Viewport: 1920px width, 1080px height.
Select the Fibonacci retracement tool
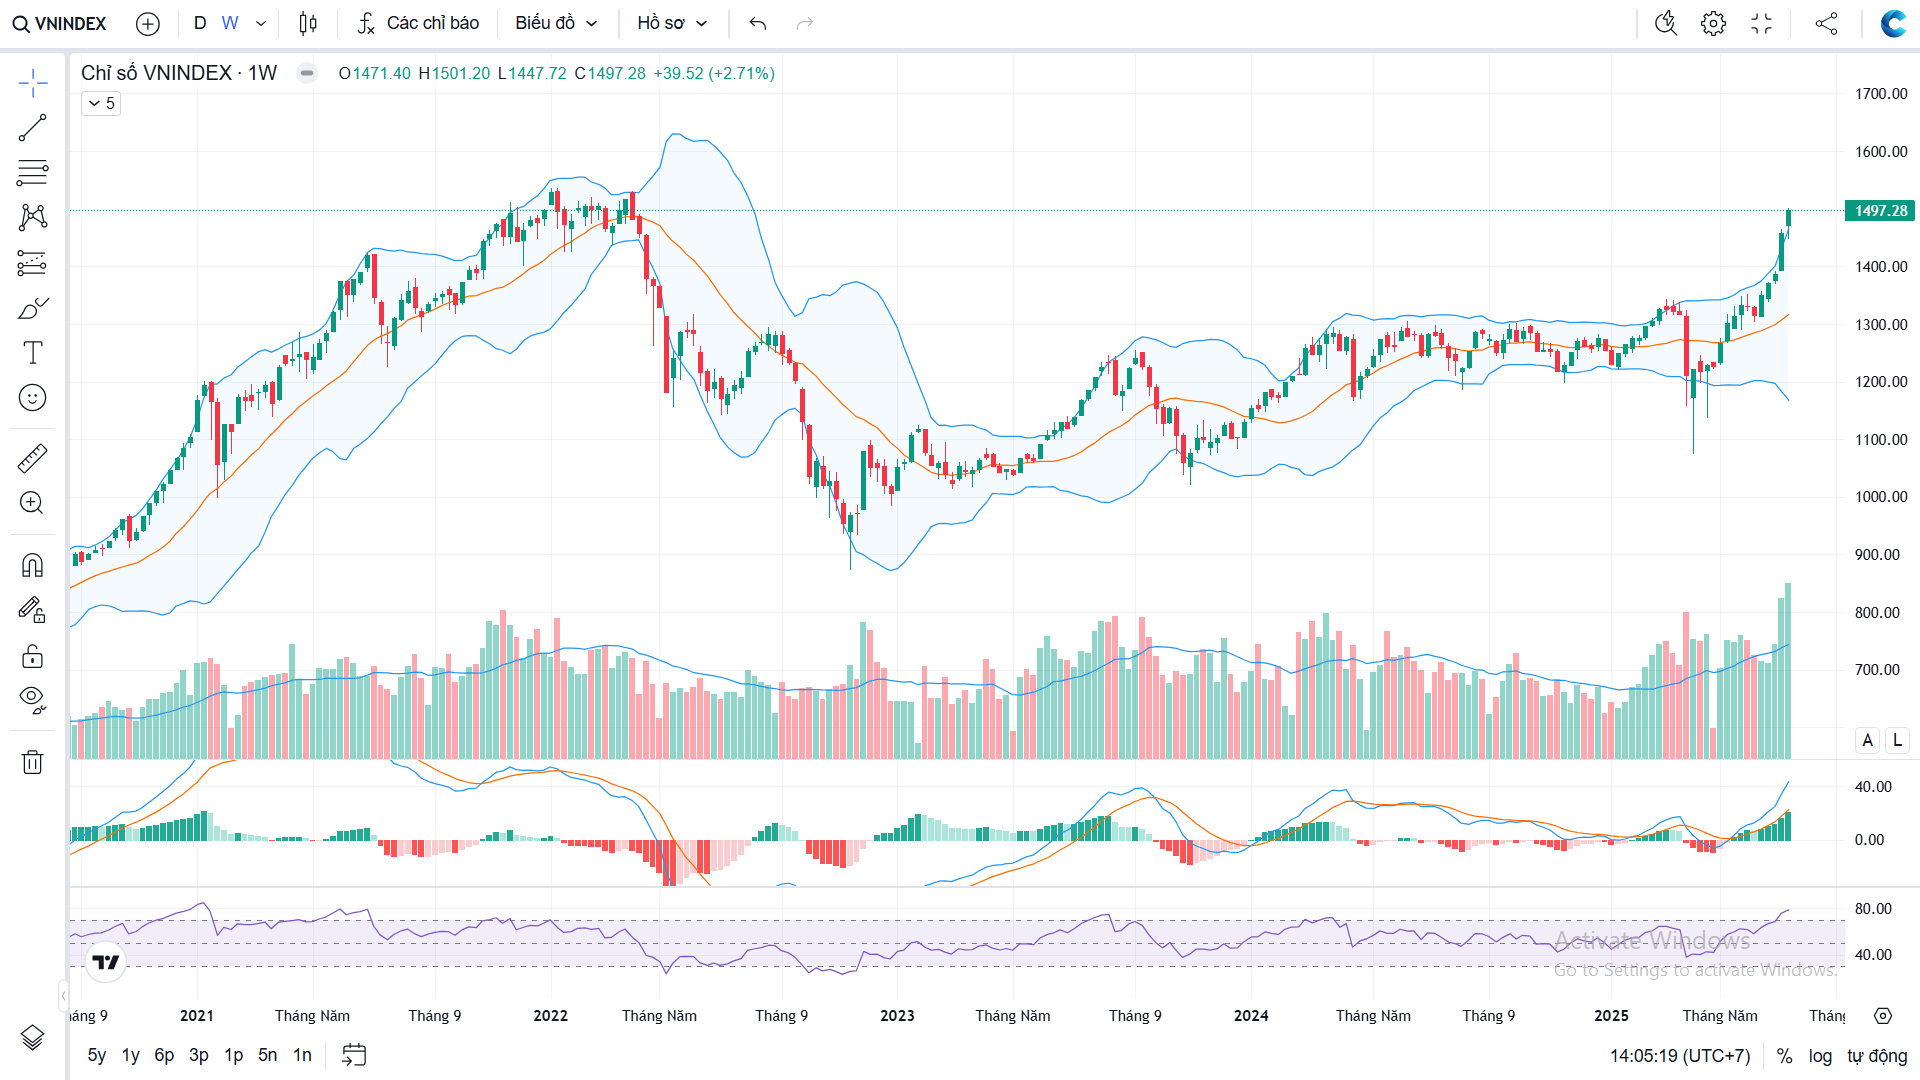pos(32,173)
